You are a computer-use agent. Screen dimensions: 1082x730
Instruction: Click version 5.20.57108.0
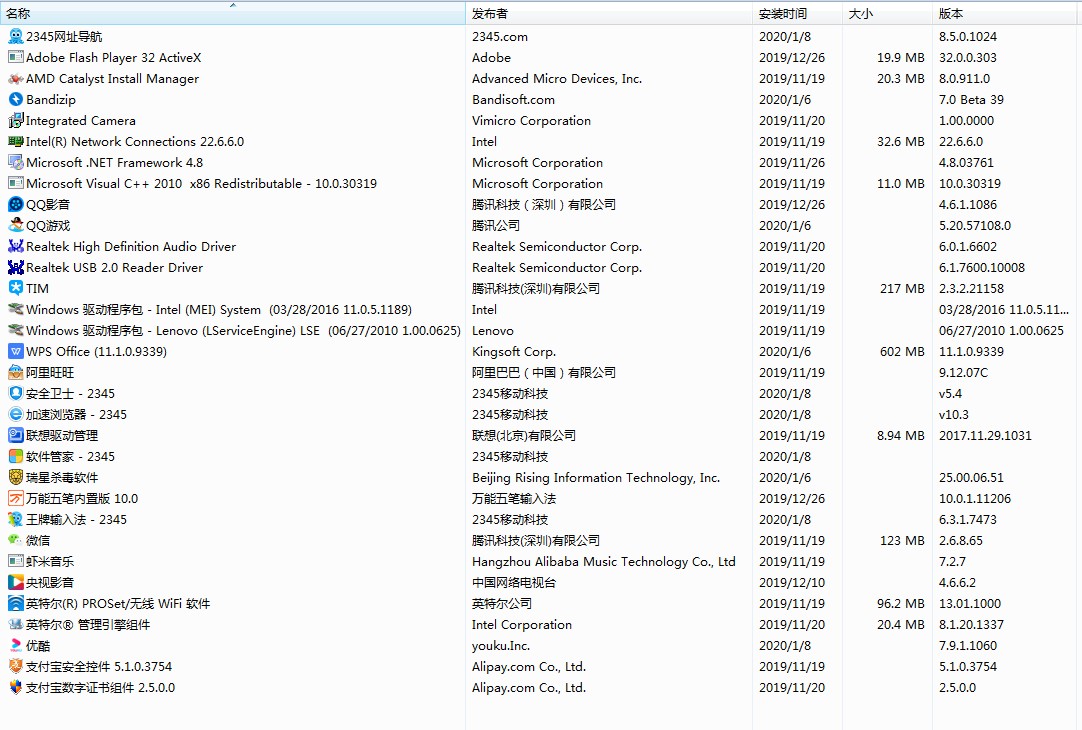tap(974, 226)
